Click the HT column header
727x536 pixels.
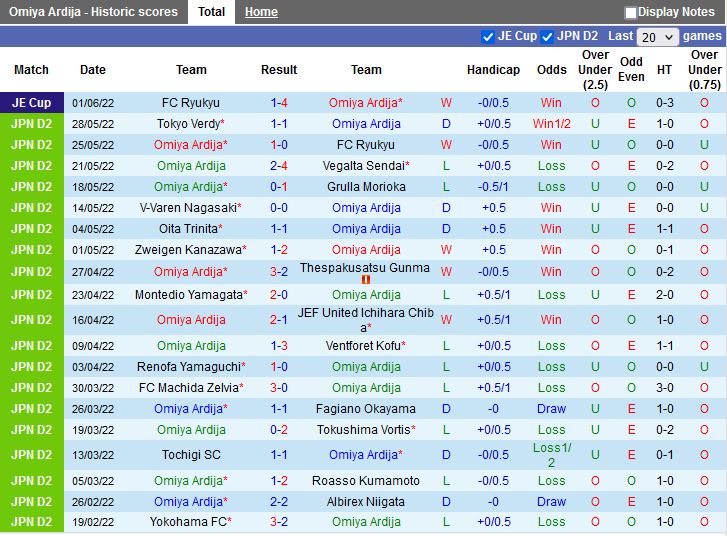click(664, 70)
